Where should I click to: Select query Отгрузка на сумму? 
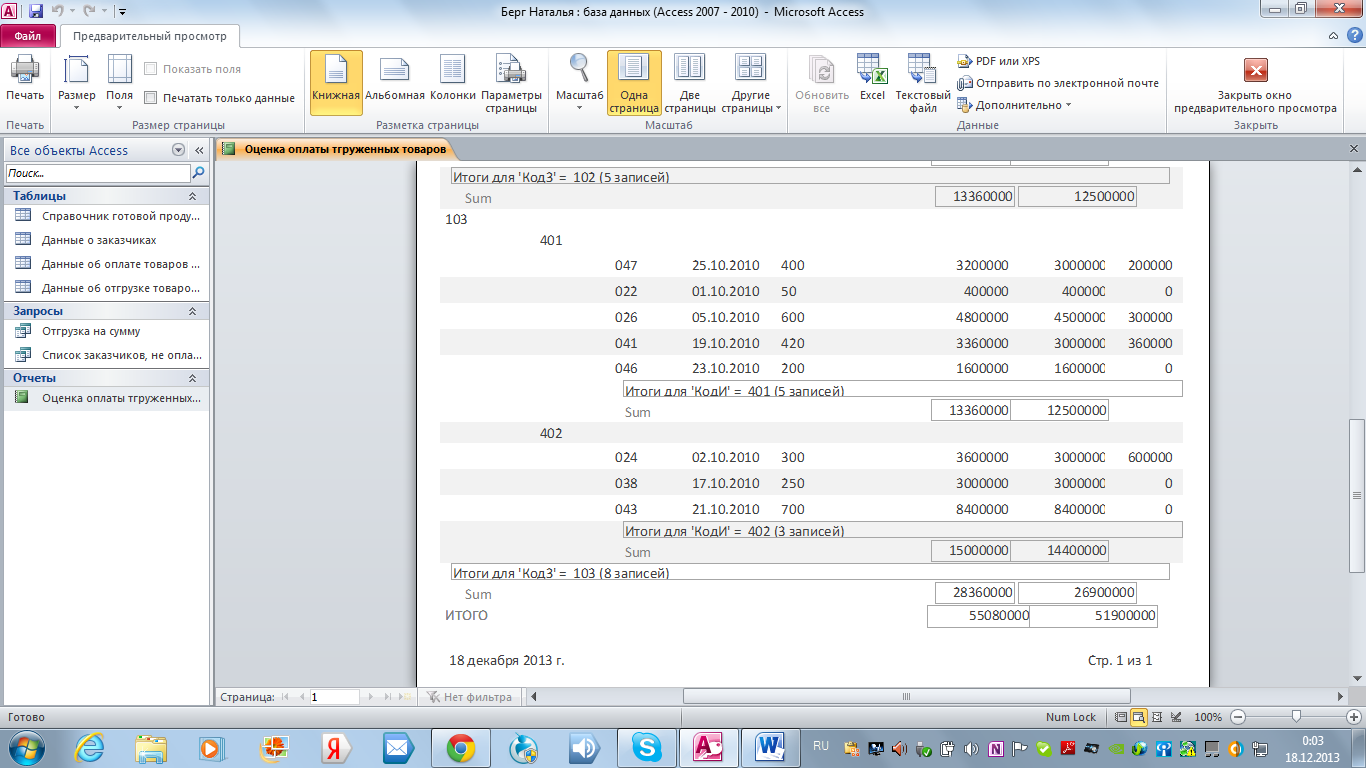107,331
